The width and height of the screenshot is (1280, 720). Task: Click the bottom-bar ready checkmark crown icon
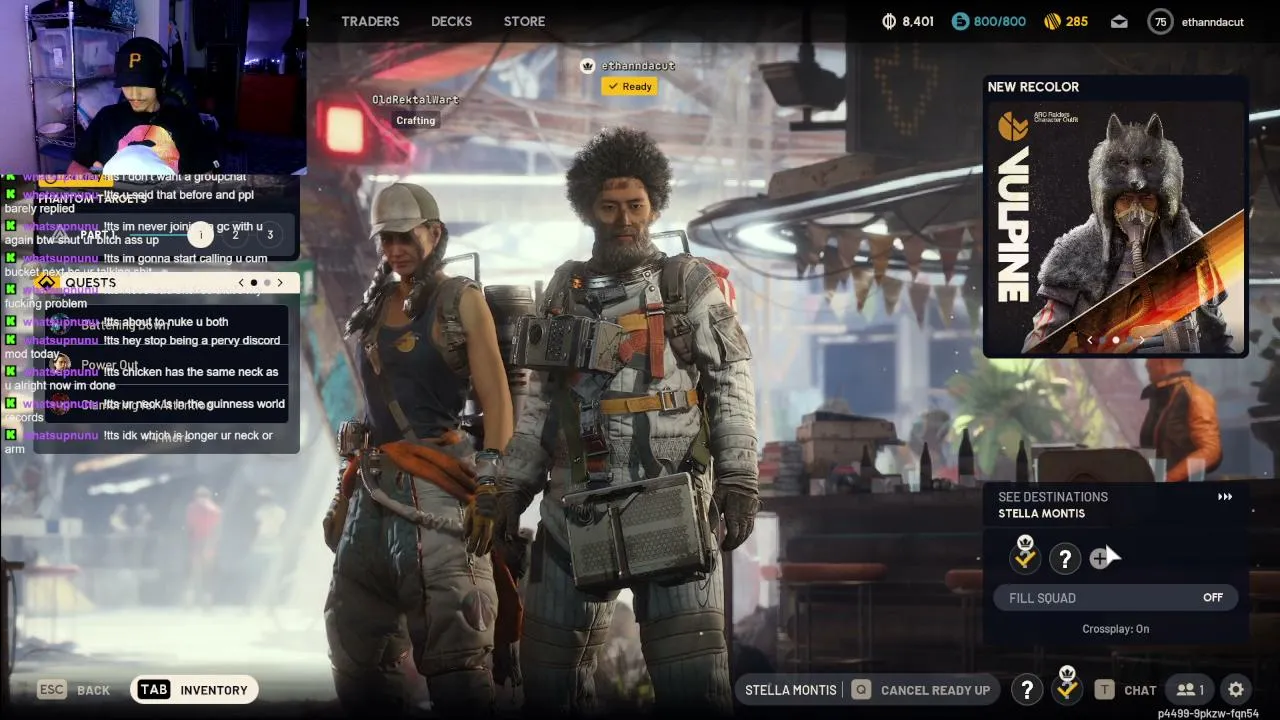click(1067, 686)
